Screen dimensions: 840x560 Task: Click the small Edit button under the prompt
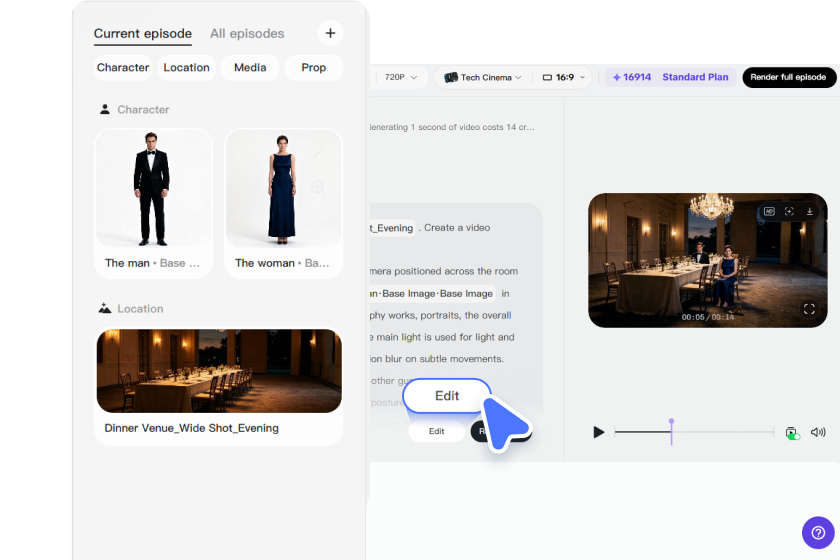point(437,431)
